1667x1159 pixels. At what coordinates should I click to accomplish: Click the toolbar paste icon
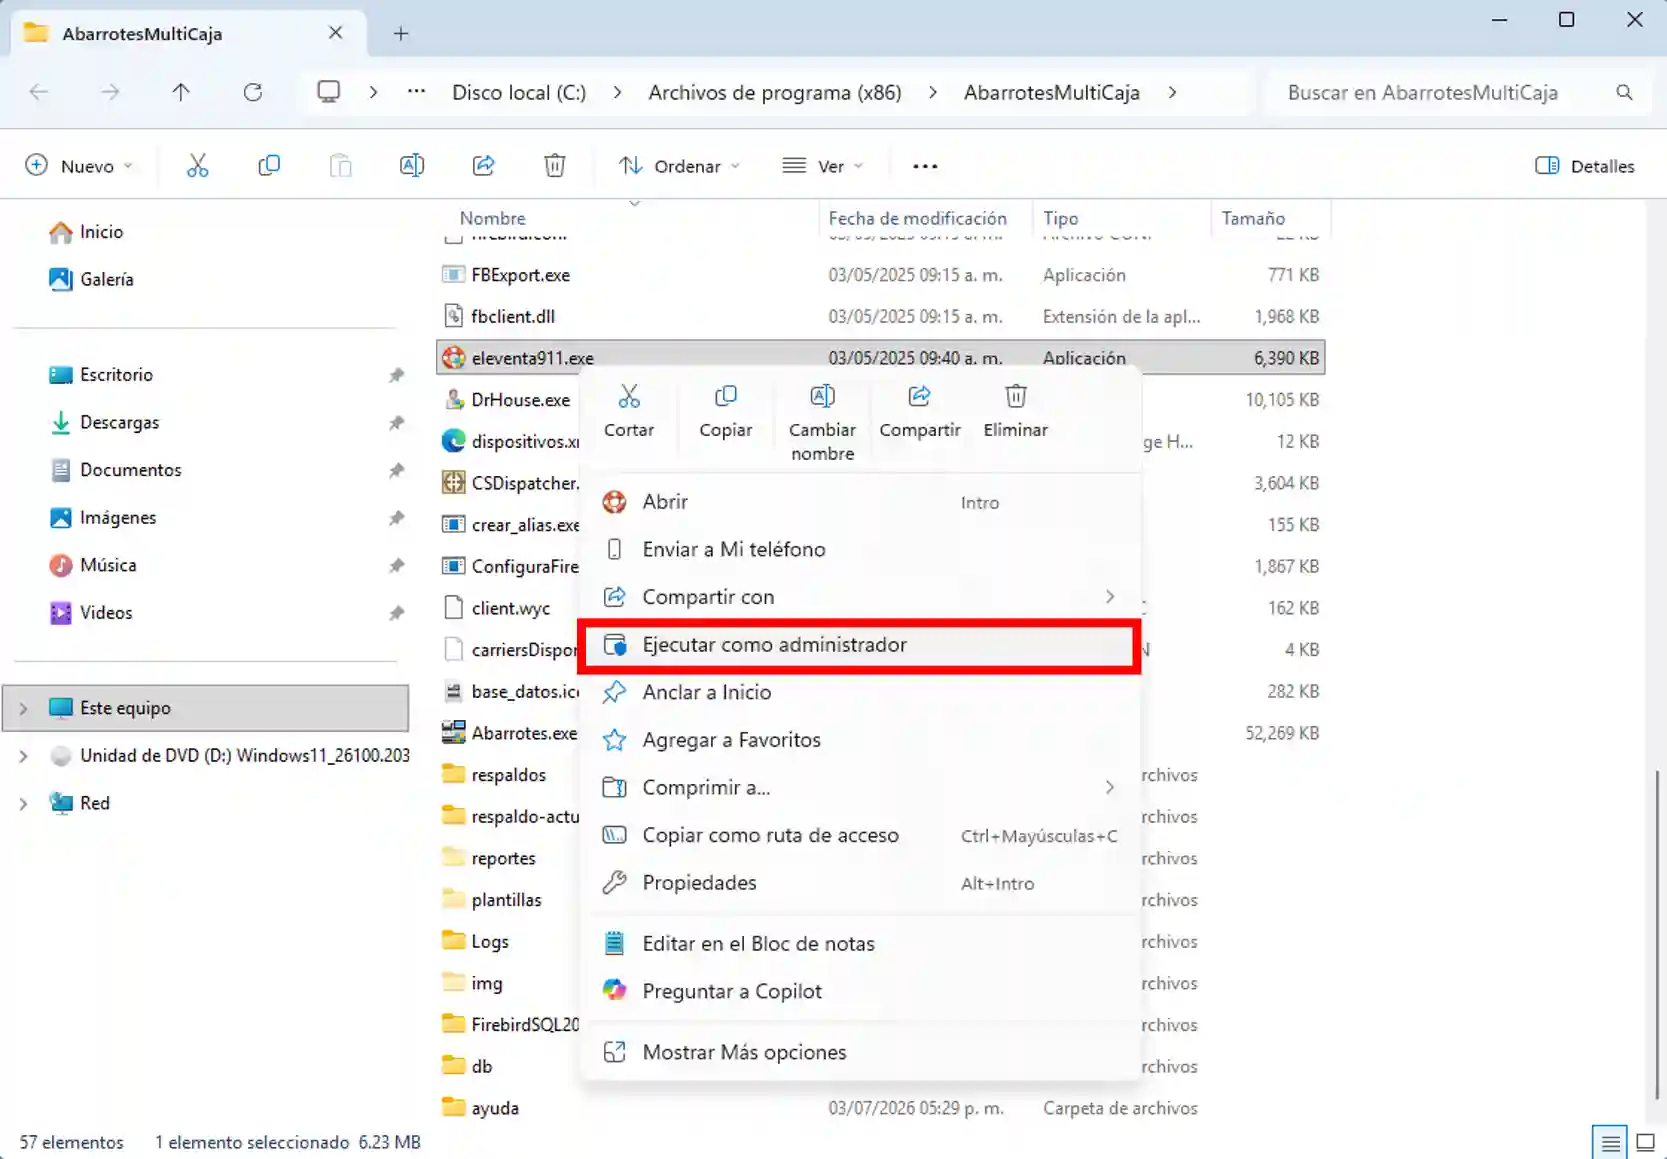tap(341, 166)
